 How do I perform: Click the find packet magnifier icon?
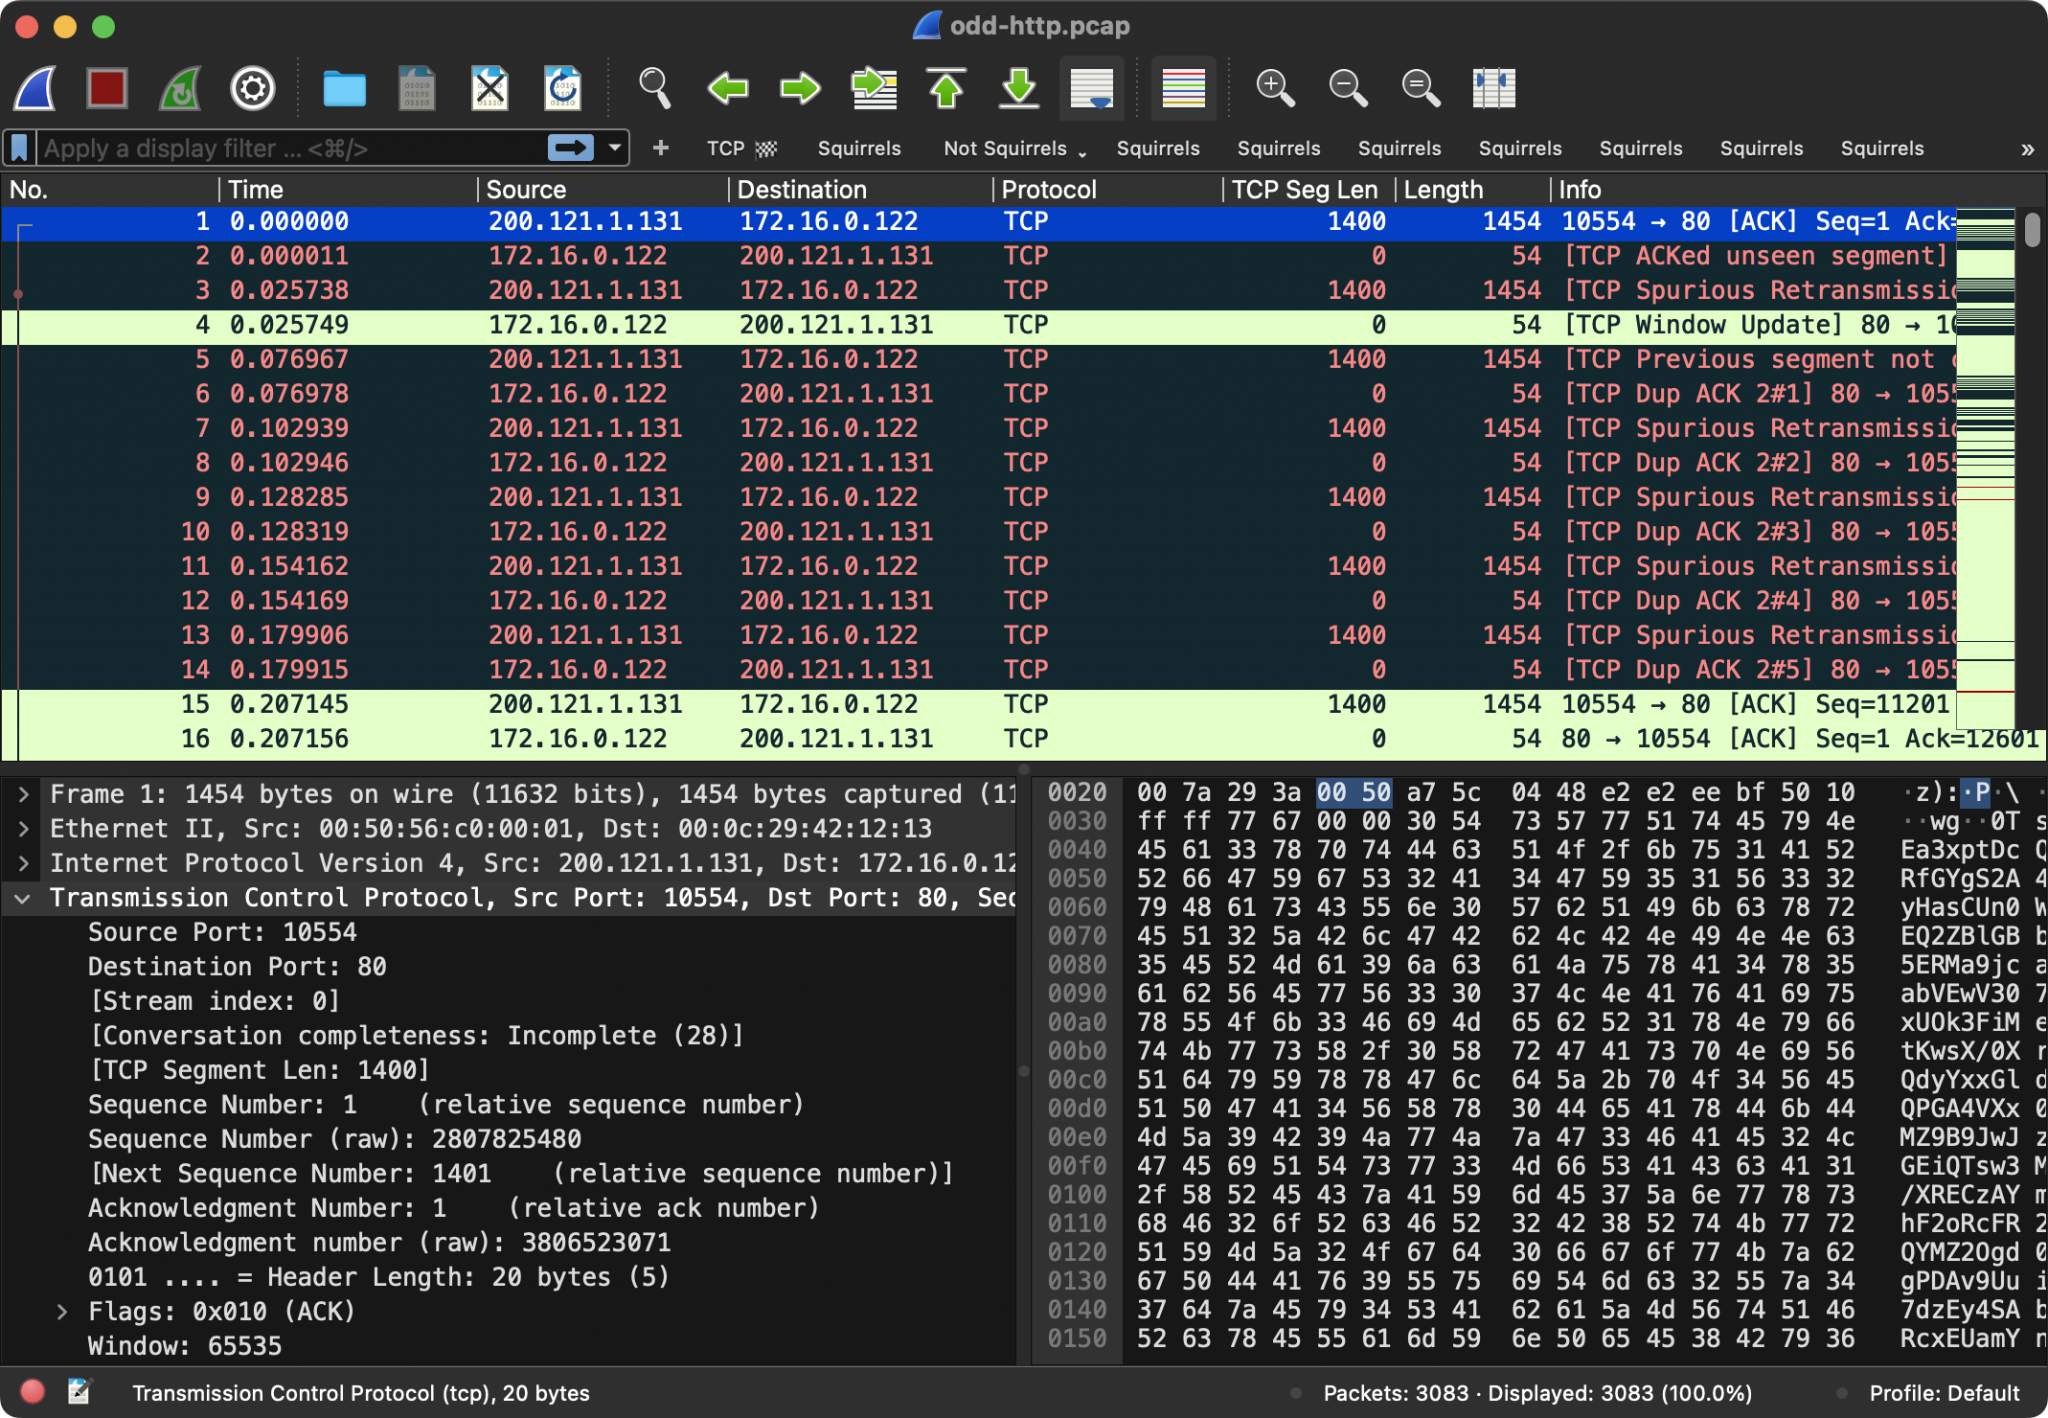[654, 89]
